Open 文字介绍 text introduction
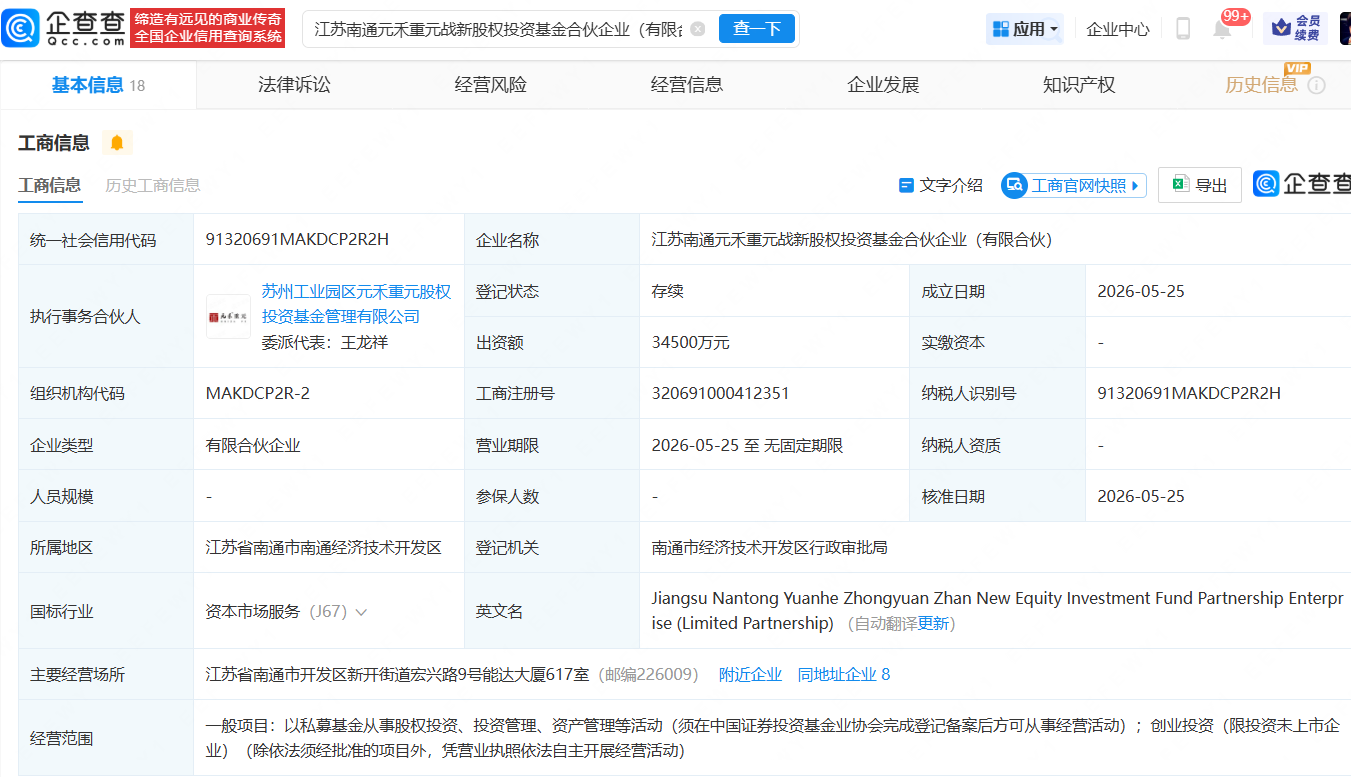1351x777 pixels. pyautogui.click(x=941, y=185)
